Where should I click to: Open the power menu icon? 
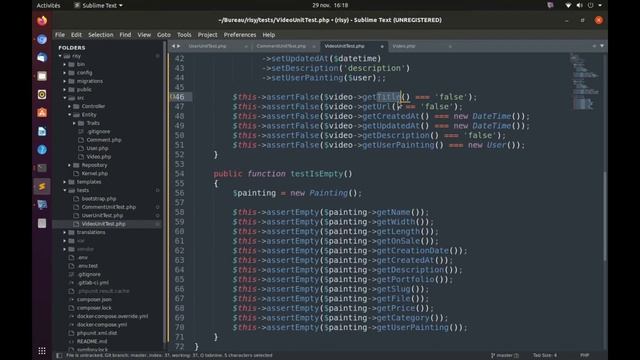590,5
